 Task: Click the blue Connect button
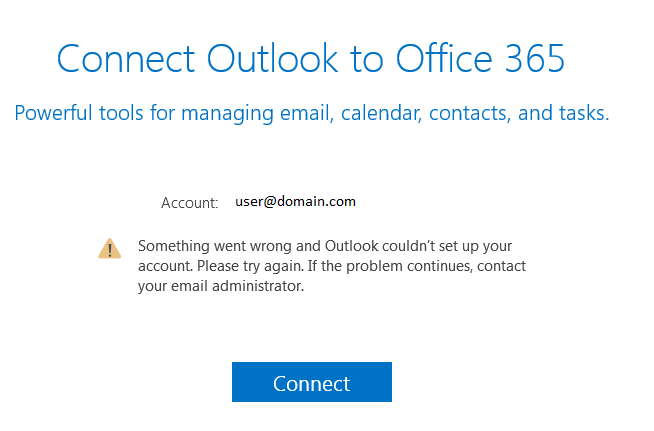tap(312, 382)
